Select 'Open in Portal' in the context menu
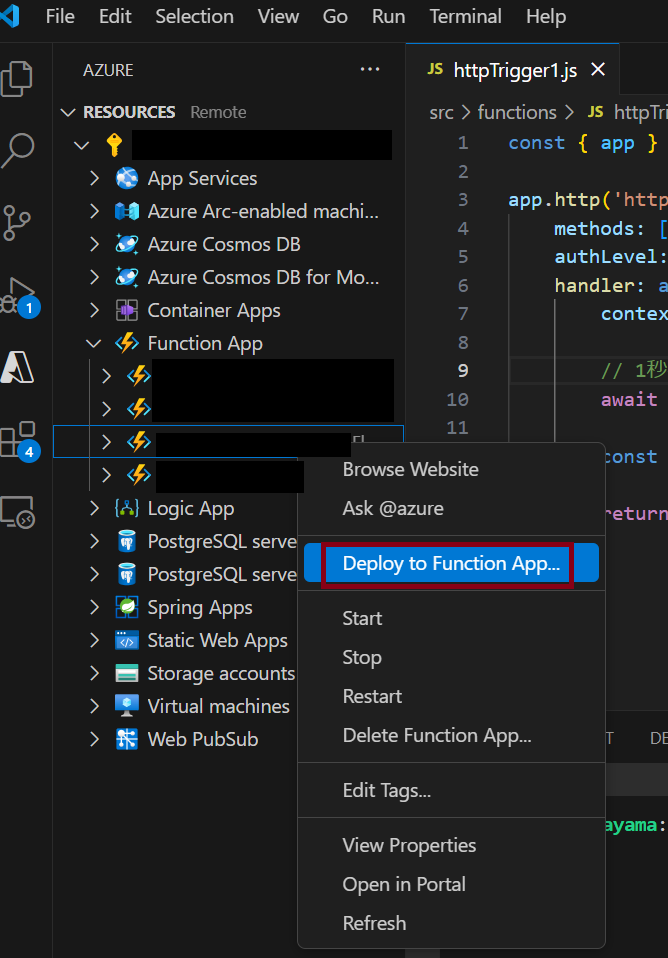 click(403, 884)
